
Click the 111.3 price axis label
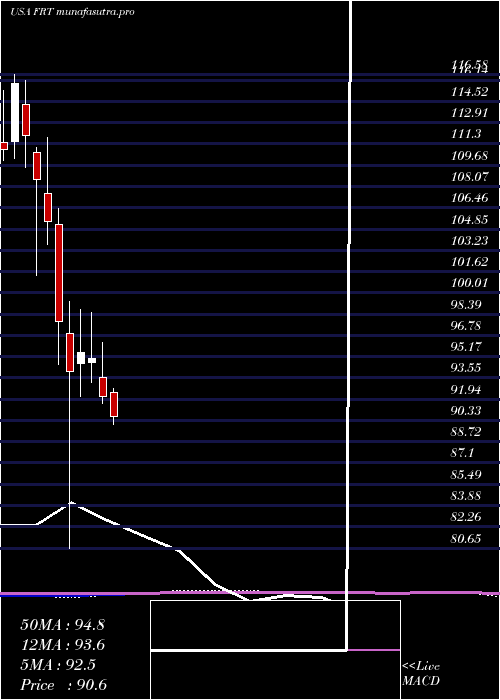(466, 133)
